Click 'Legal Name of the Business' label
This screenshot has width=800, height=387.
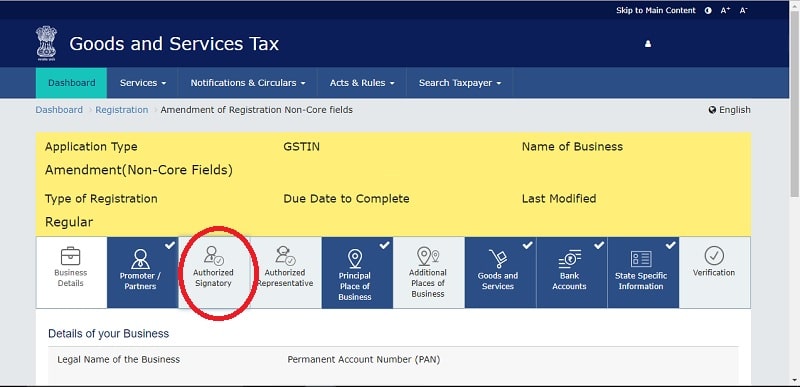coord(118,359)
